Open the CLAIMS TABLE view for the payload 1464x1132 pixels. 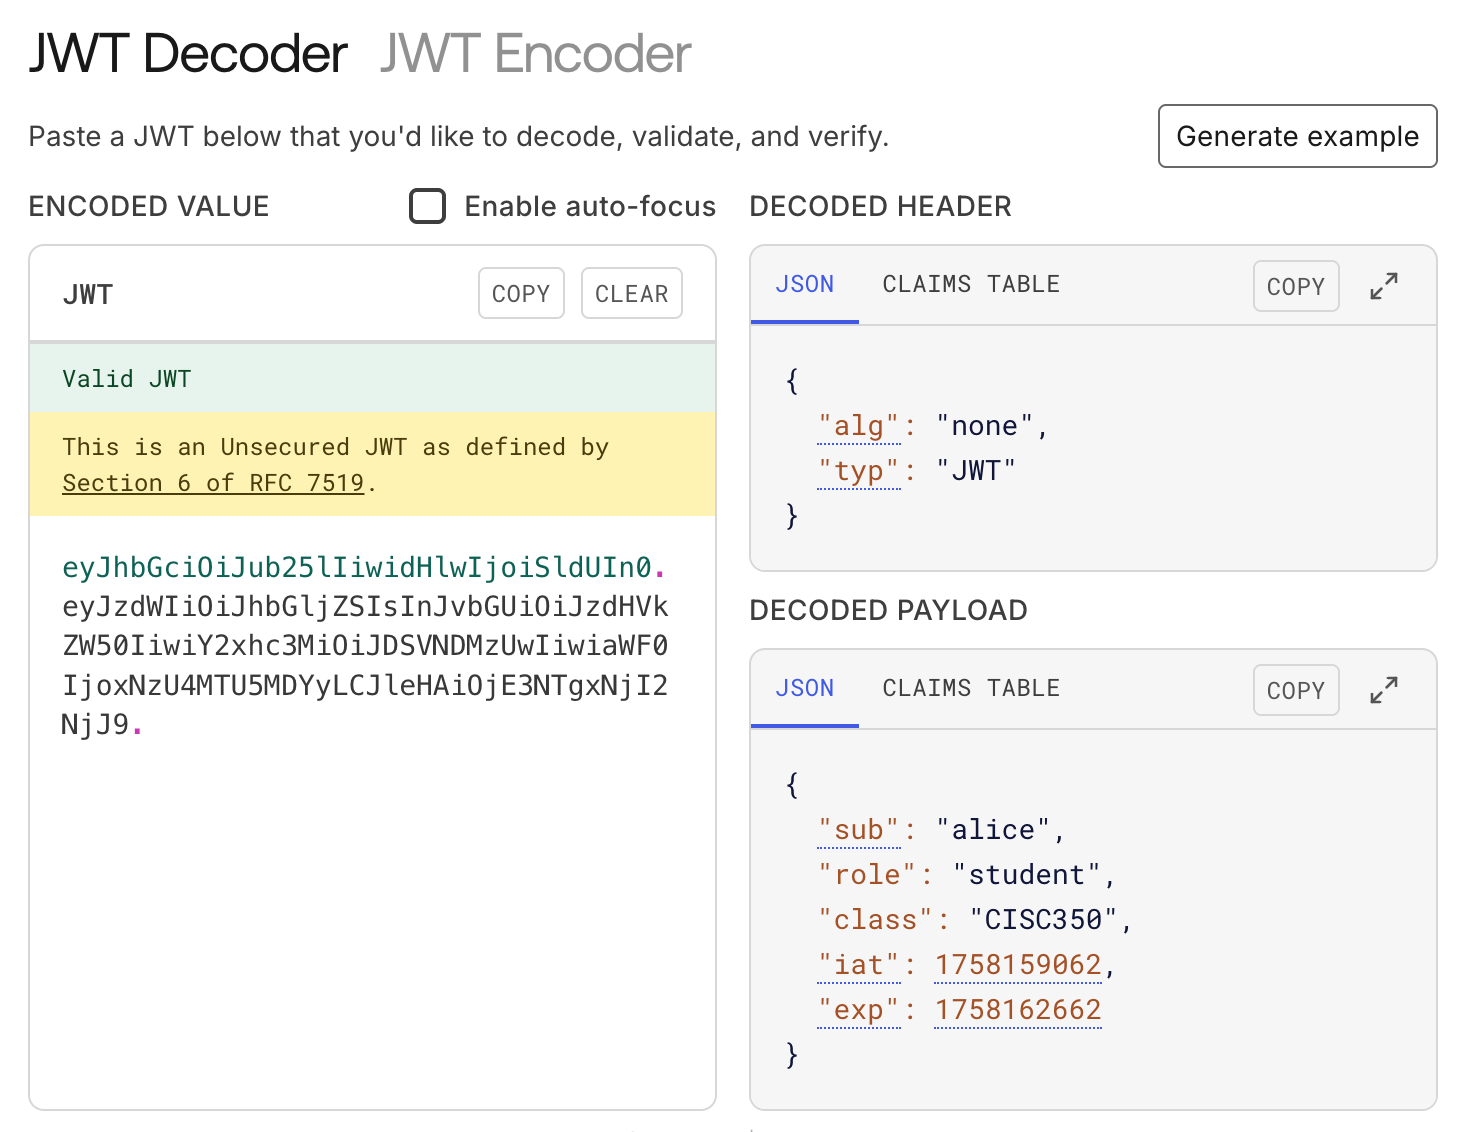click(969, 688)
